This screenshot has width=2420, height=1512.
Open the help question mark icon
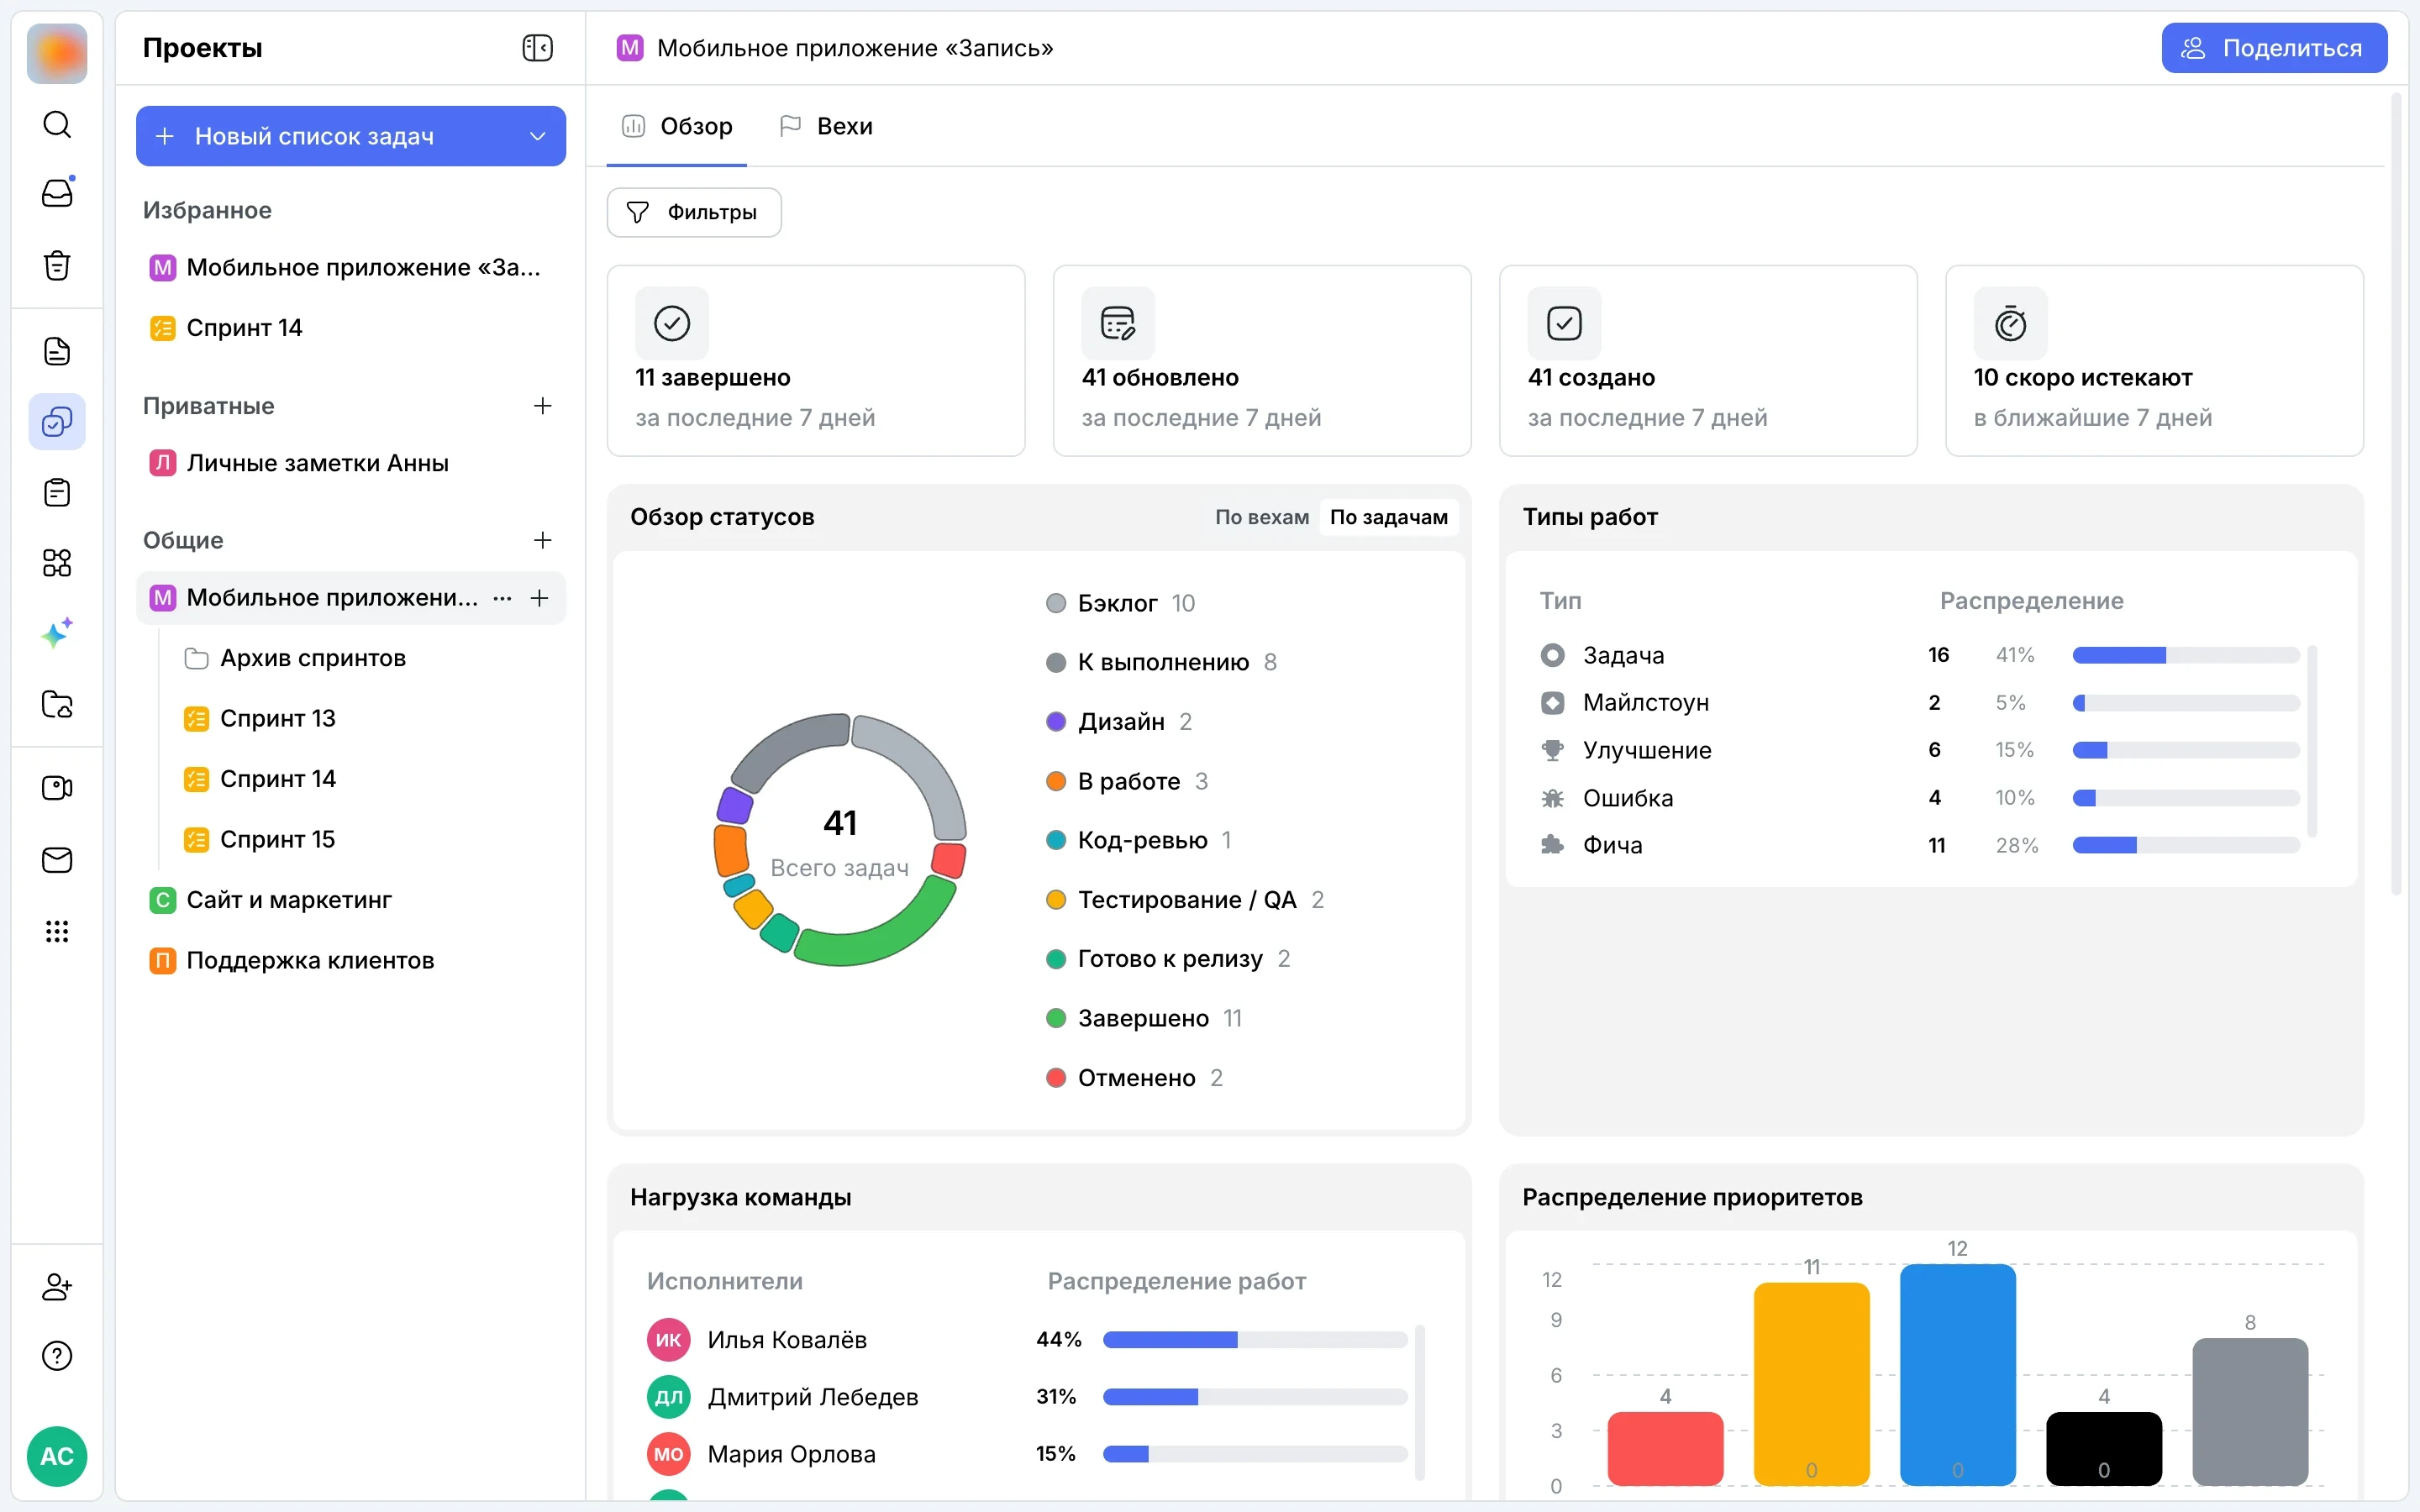[x=57, y=1356]
